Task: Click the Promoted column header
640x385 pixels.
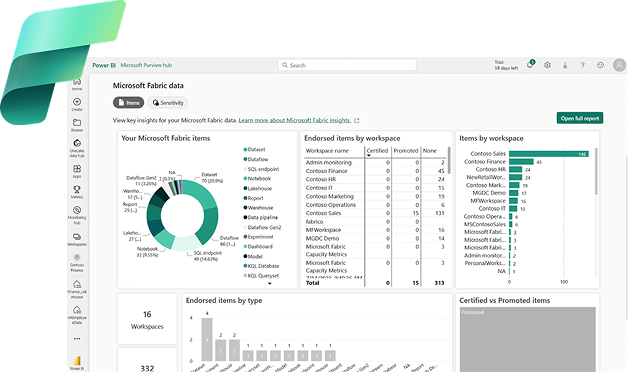Action: (406, 151)
